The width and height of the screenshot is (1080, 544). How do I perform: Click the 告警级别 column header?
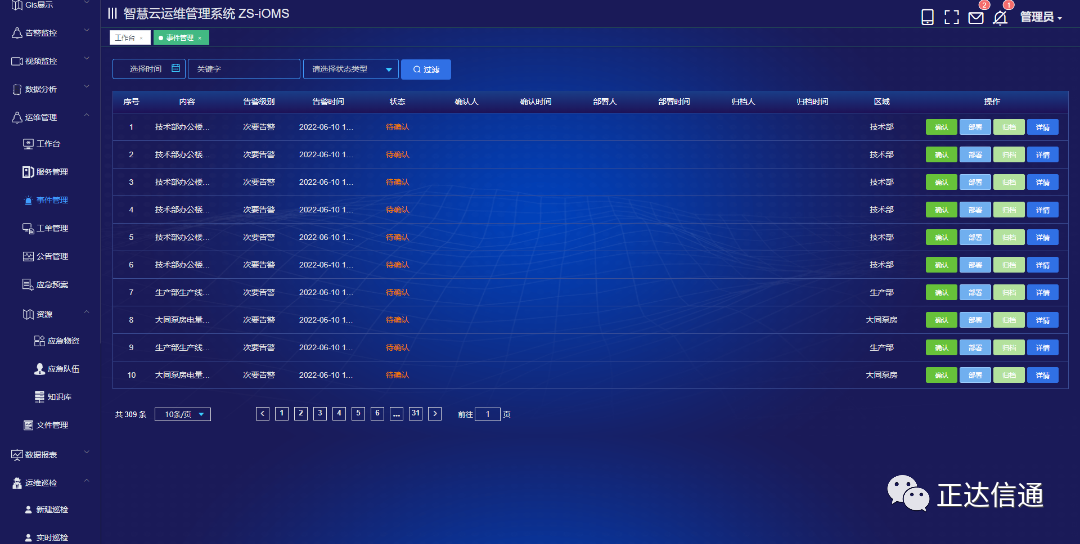pyautogui.click(x=259, y=102)
